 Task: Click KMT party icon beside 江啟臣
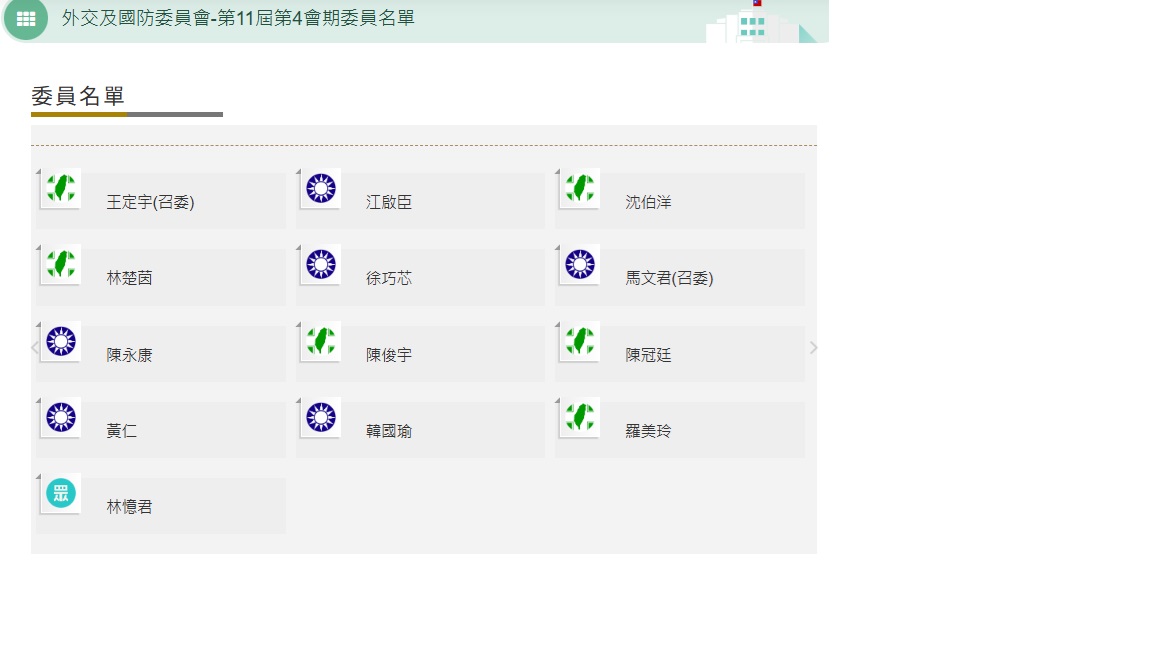[320, 188]
